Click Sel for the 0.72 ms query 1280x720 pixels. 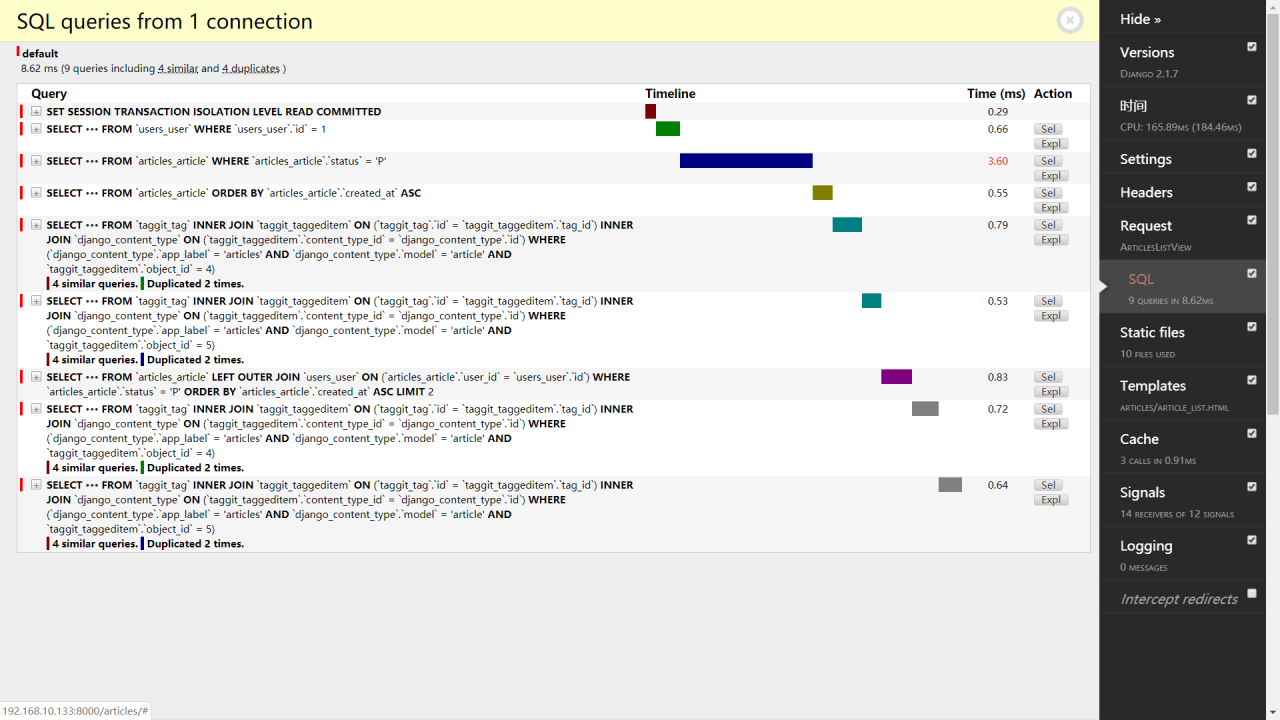(1048, 409)
